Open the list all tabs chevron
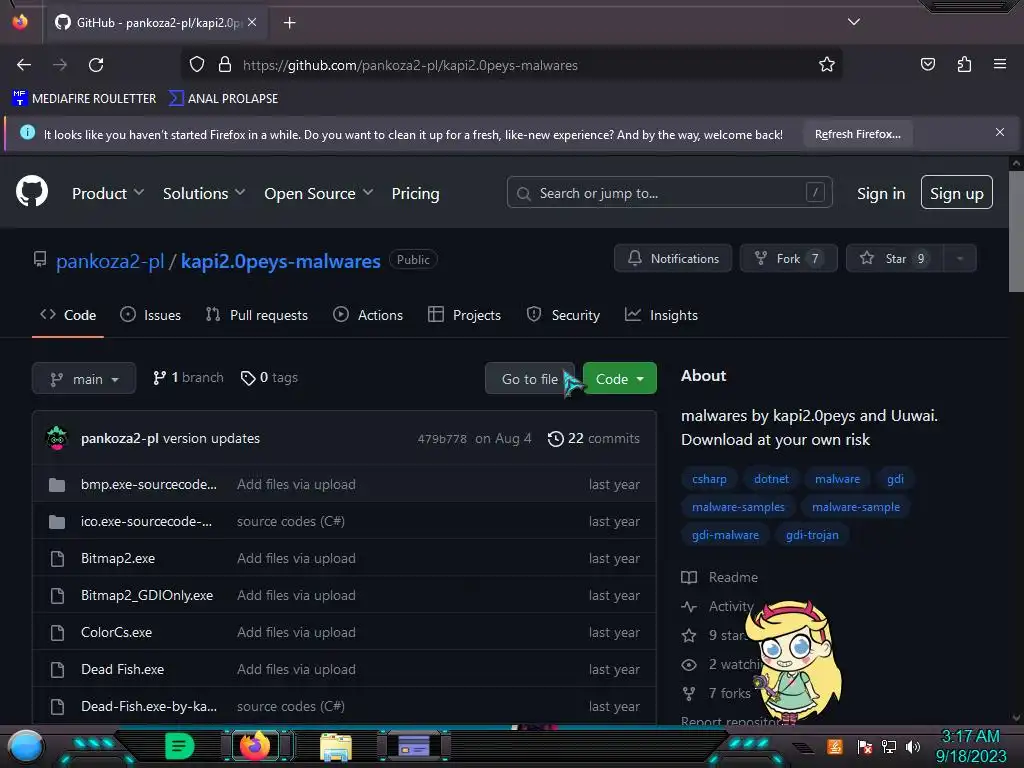Image resolution: width=1024 pixels, height=768 pixels. pos(854,22)
